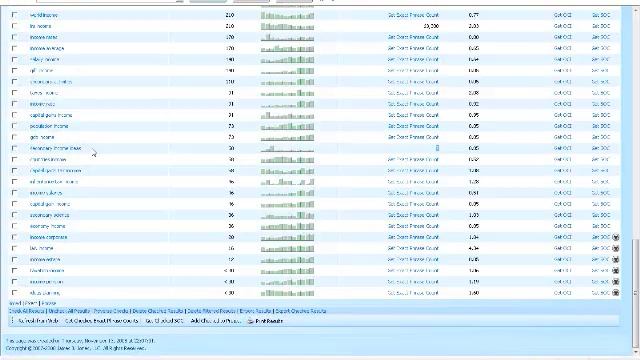The height and width of the screenshot is (360, 640).
Task: Click Refresh from Web in bottom toolbar
Action: (38, 321)
